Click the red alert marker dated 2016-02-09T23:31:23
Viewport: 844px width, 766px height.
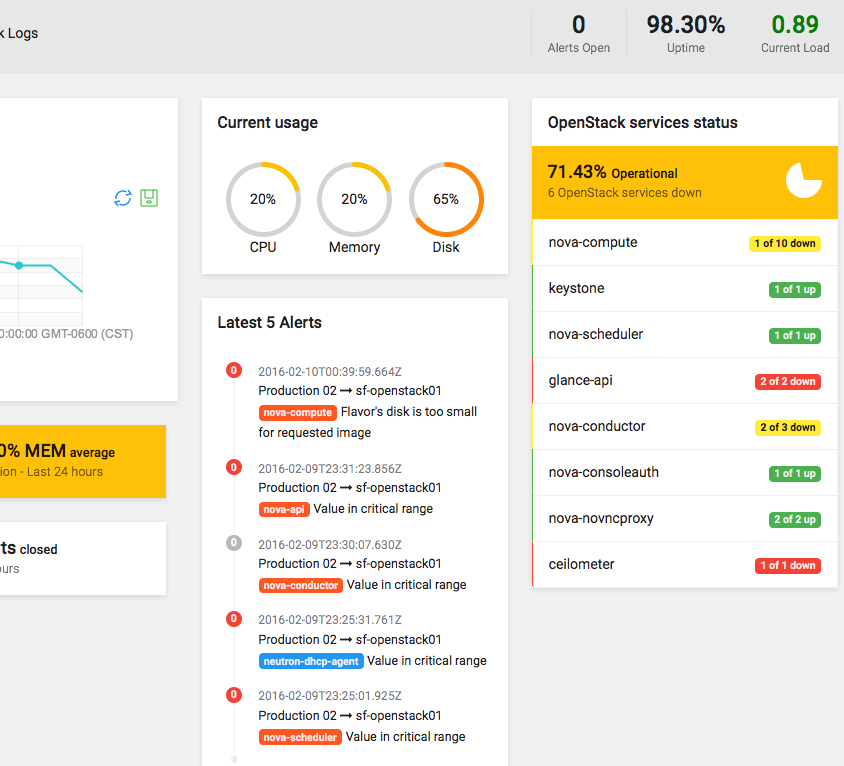tap(234, 467)
